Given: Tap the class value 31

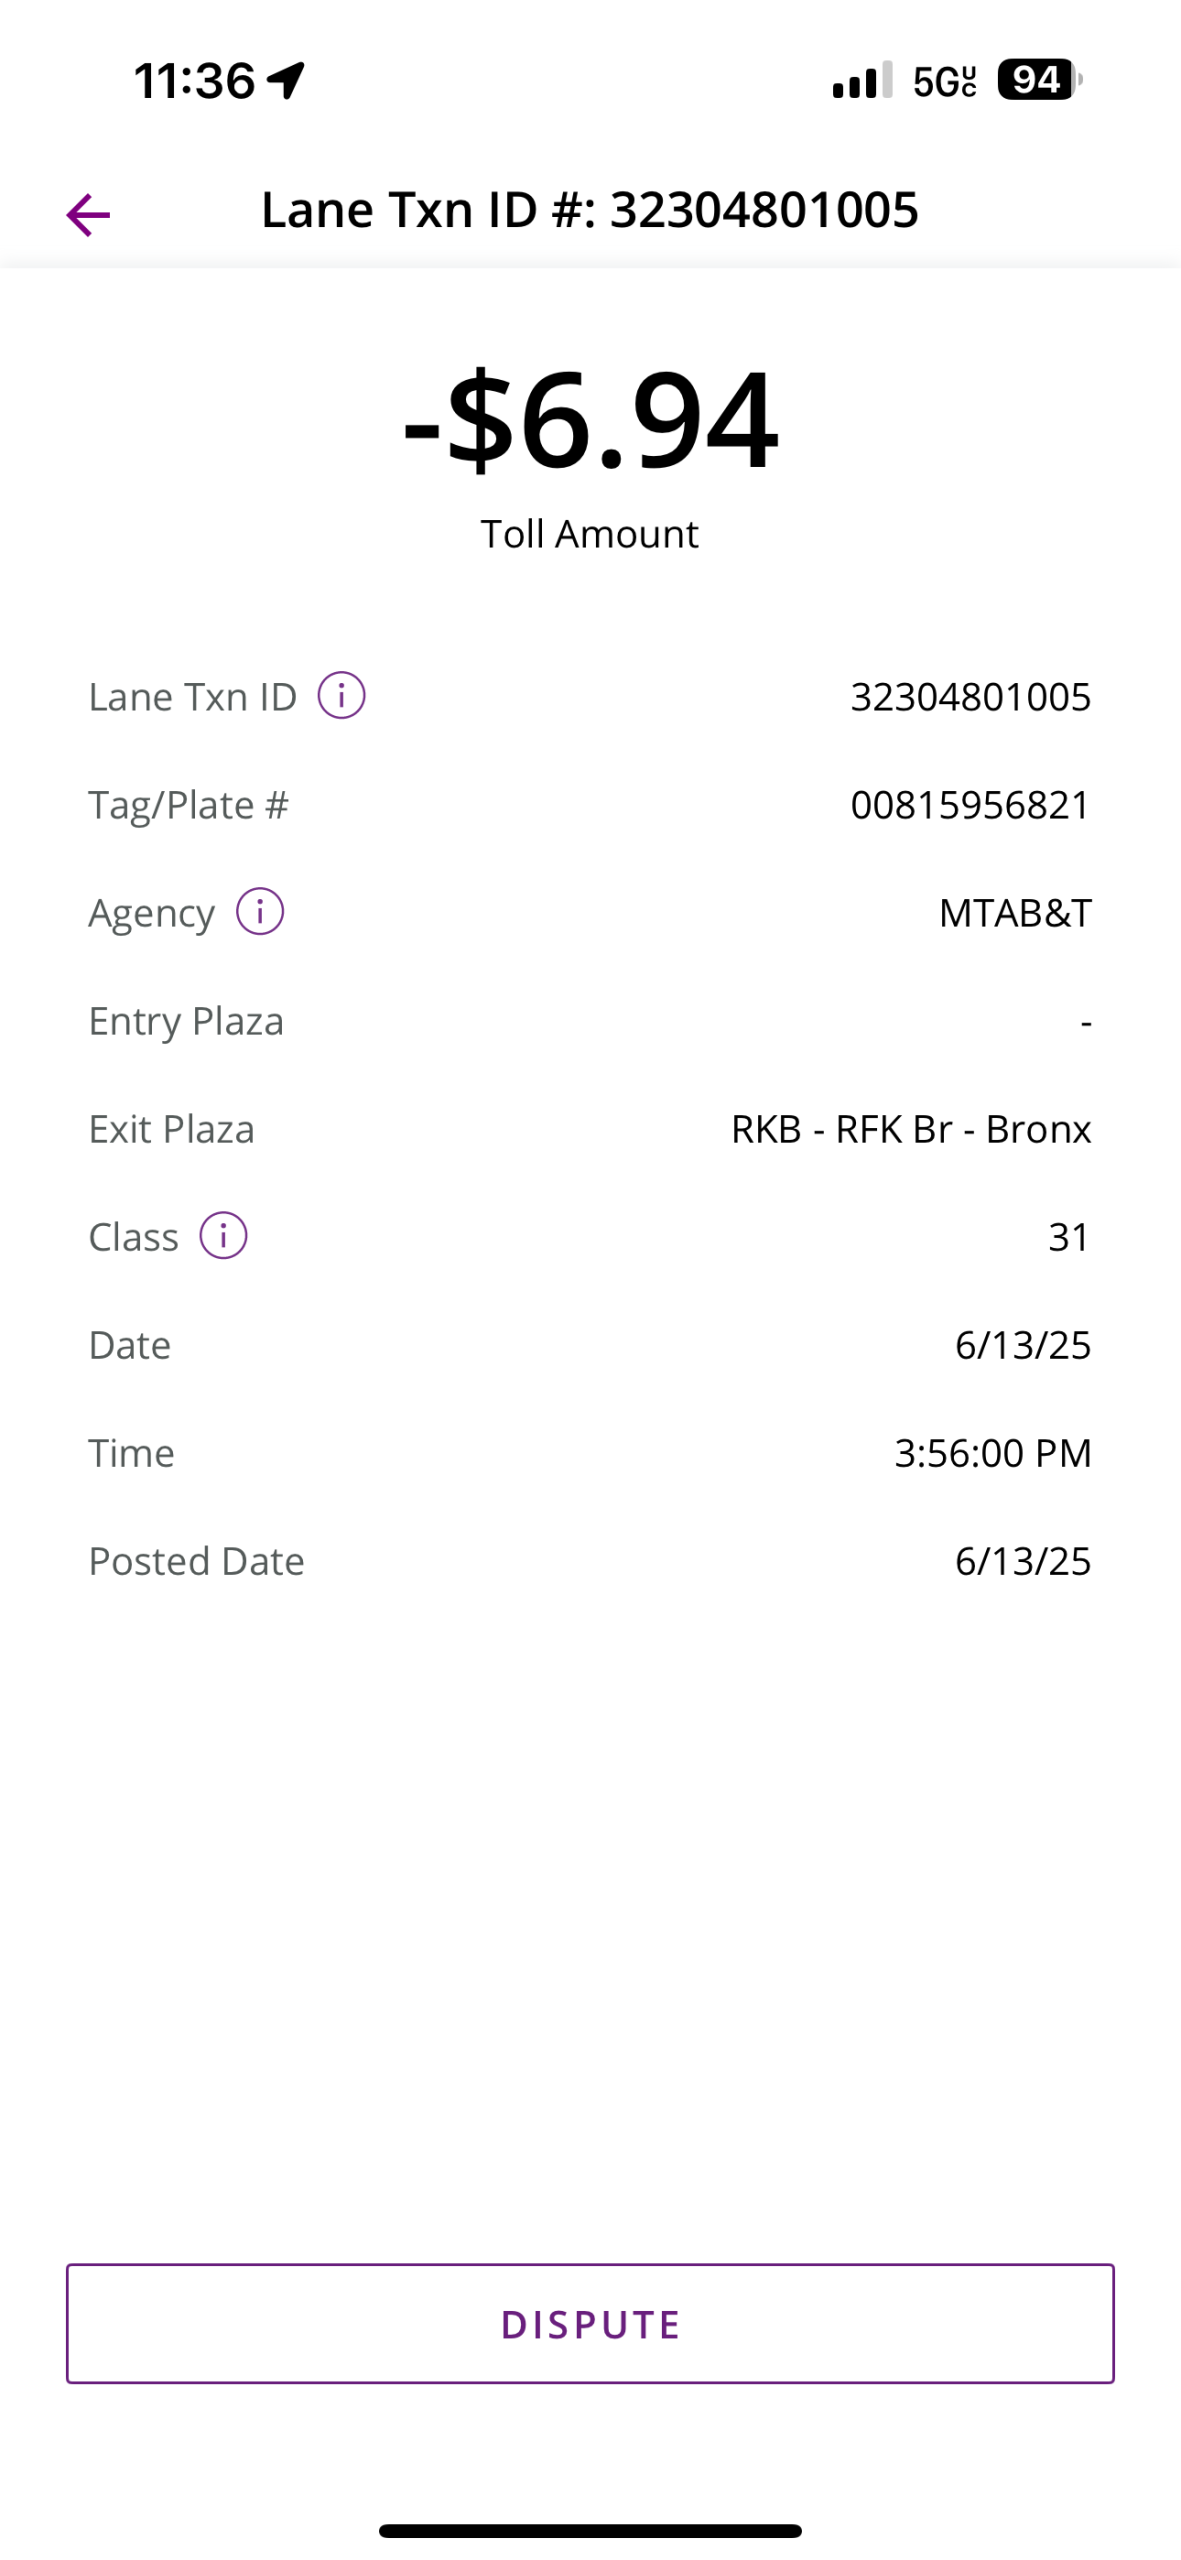Looking at the screenshot, I should tap(1069, 1237).
